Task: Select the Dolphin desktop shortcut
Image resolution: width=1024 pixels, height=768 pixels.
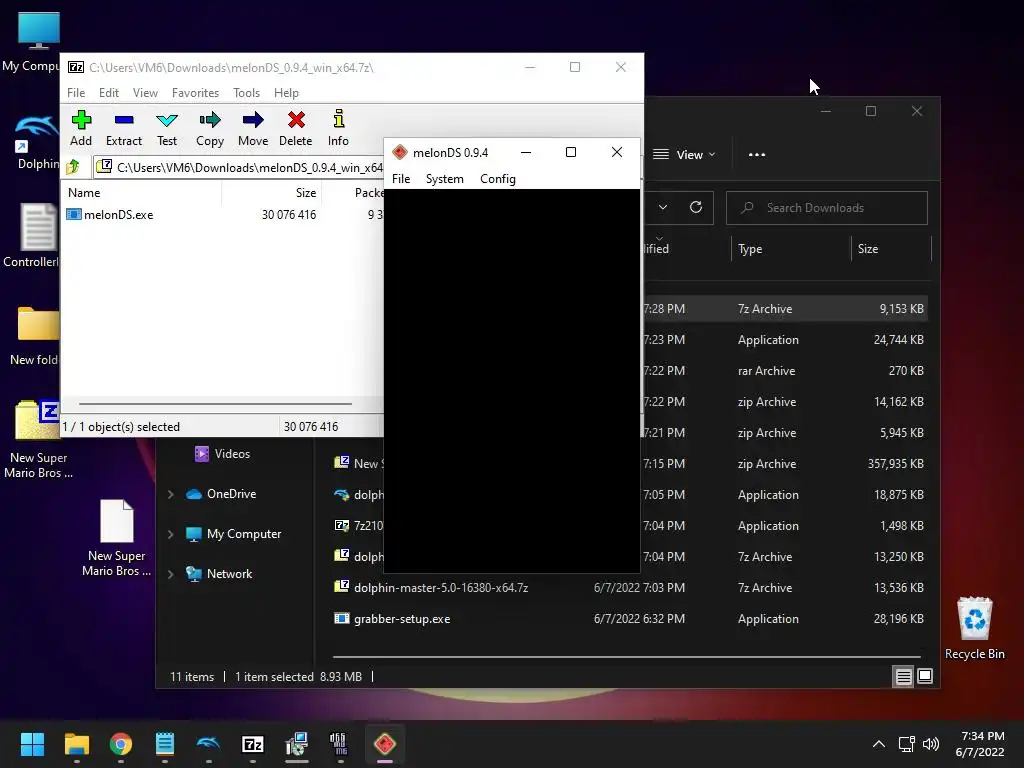Action: point(36,141)
